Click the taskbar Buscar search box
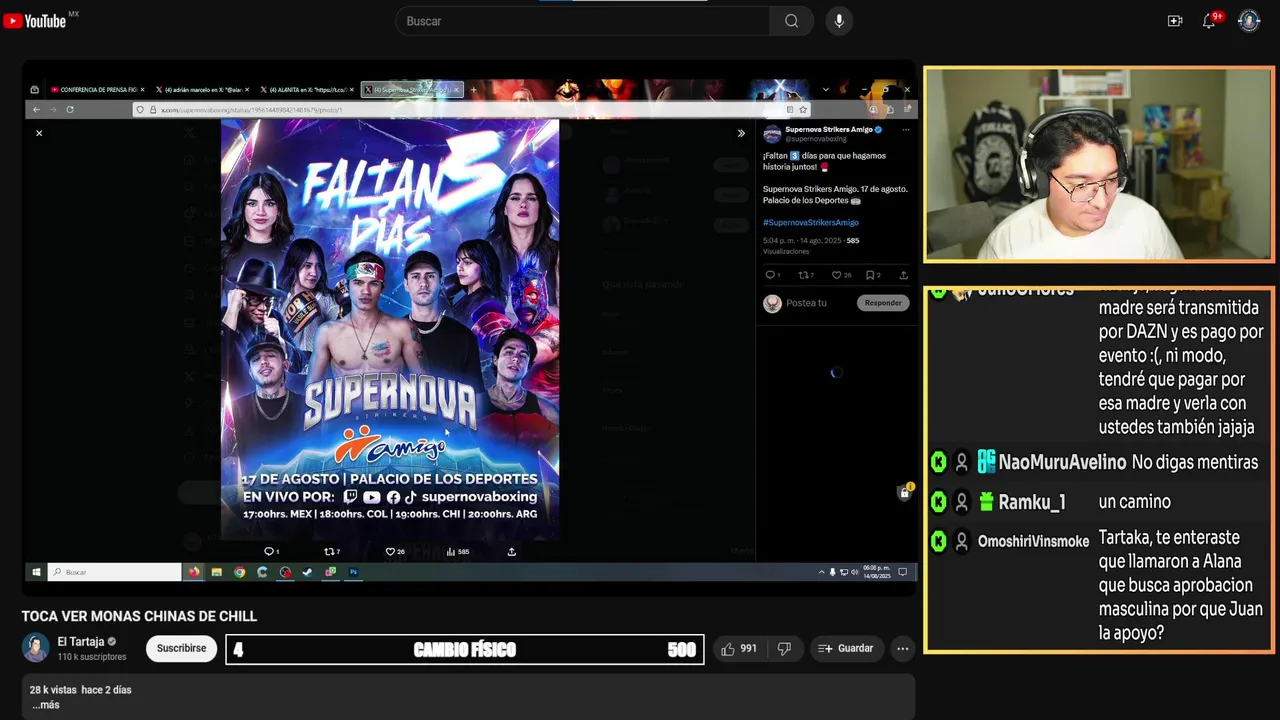The height and width of the screenshot is (720, 1280). (114, 572)
